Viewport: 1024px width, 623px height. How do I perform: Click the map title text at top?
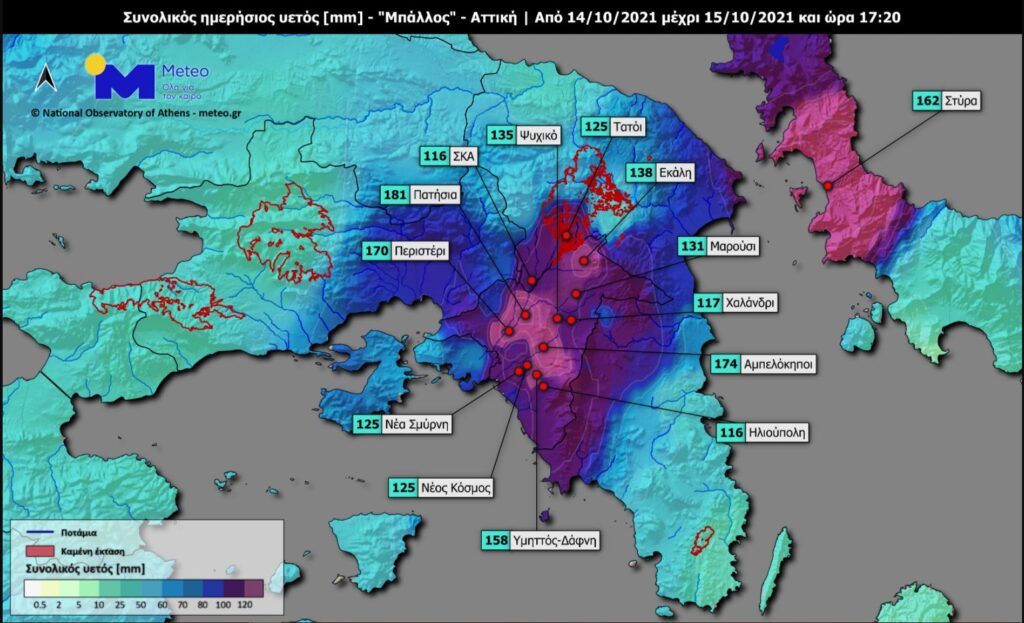click(512, 17)
